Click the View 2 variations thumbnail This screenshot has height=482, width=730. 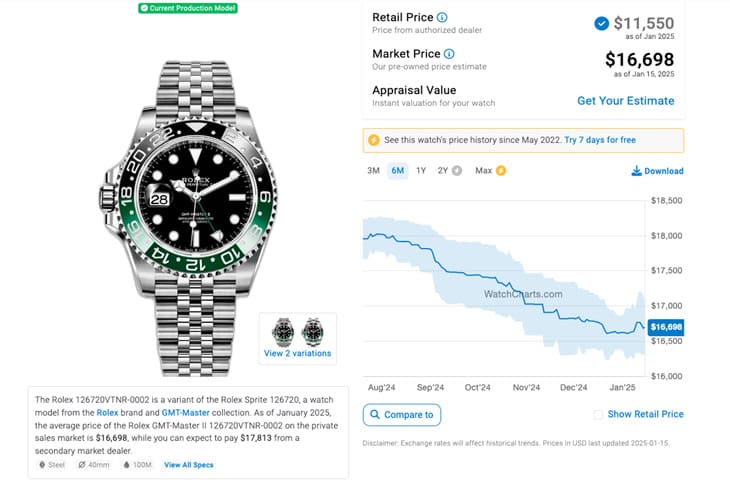pos(297,338)
